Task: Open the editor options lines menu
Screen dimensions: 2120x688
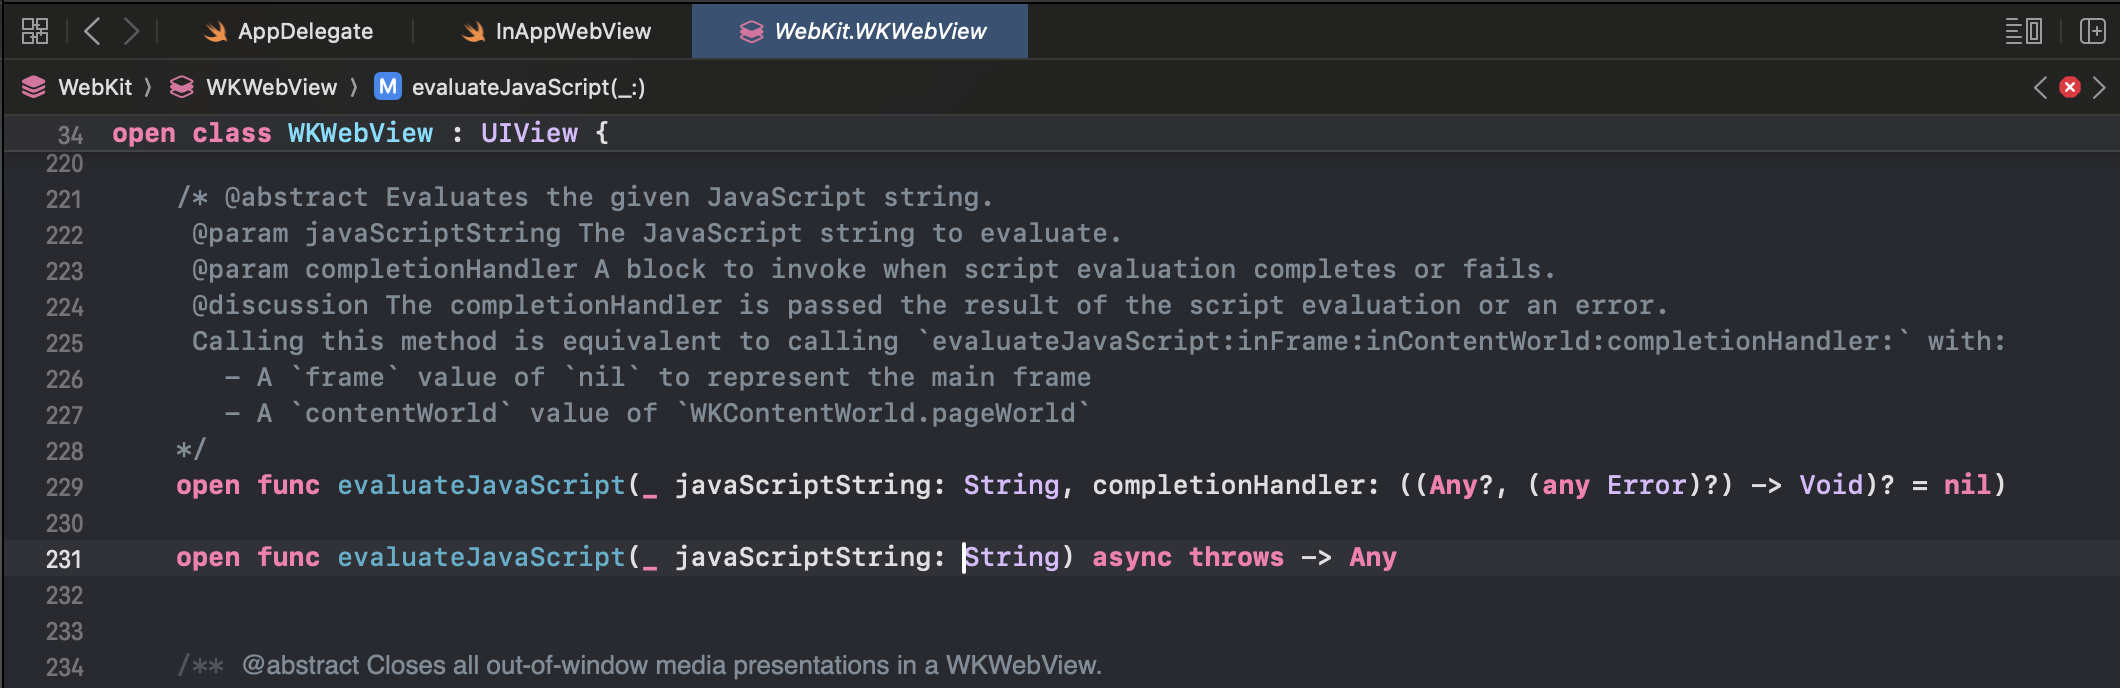Action: coord(2023,31)
